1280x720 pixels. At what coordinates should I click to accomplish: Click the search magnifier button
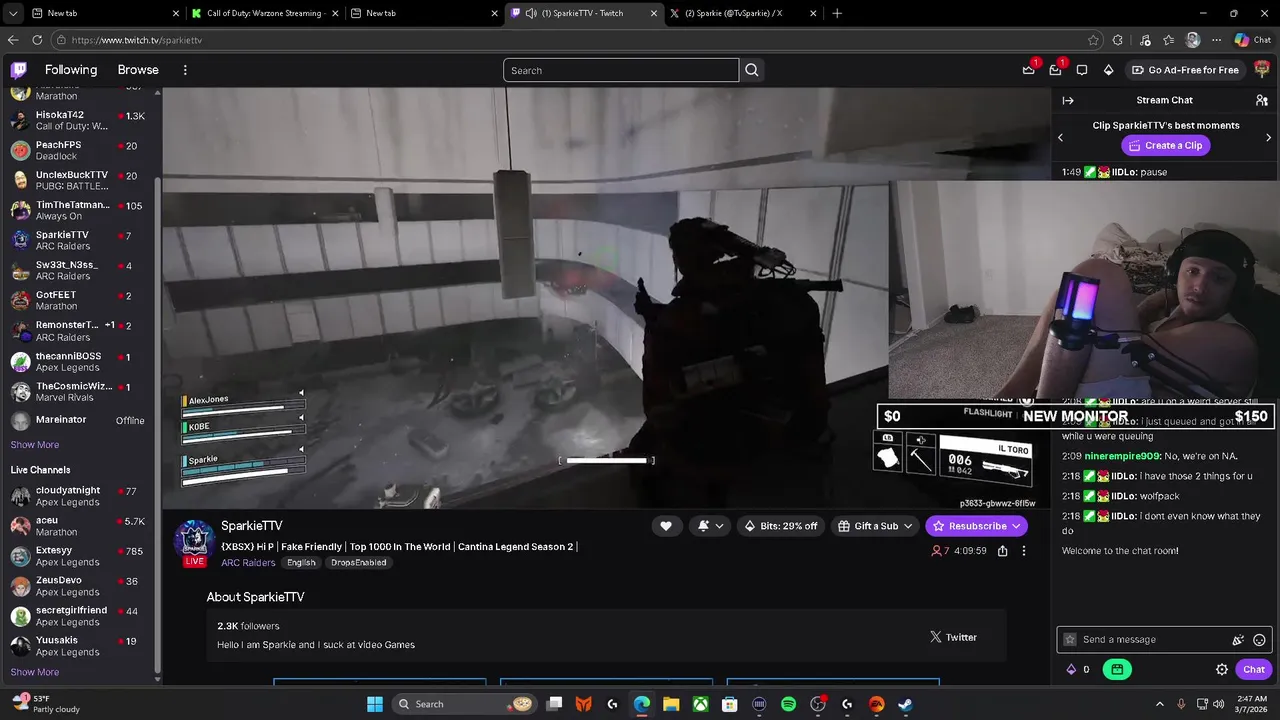tap(752, 70)
